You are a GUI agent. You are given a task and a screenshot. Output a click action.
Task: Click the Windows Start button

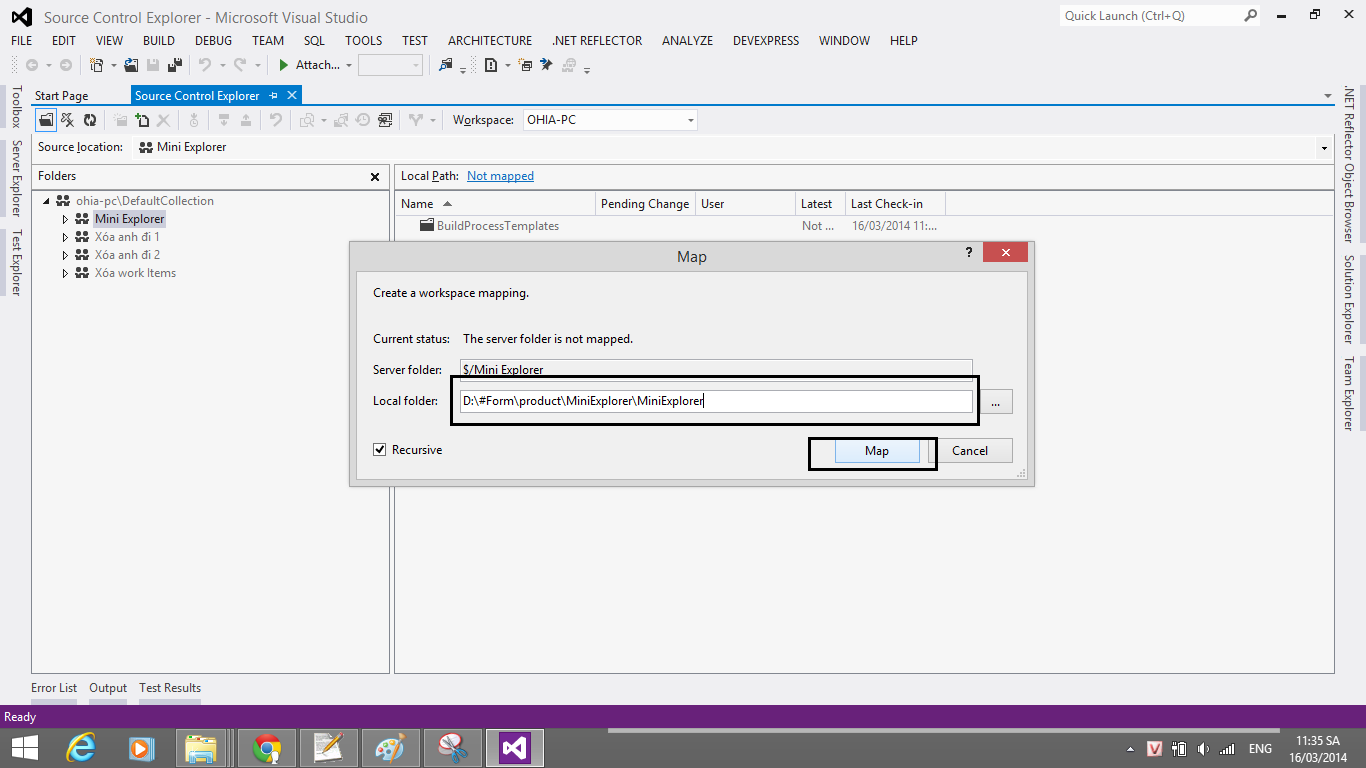(25, 748)
